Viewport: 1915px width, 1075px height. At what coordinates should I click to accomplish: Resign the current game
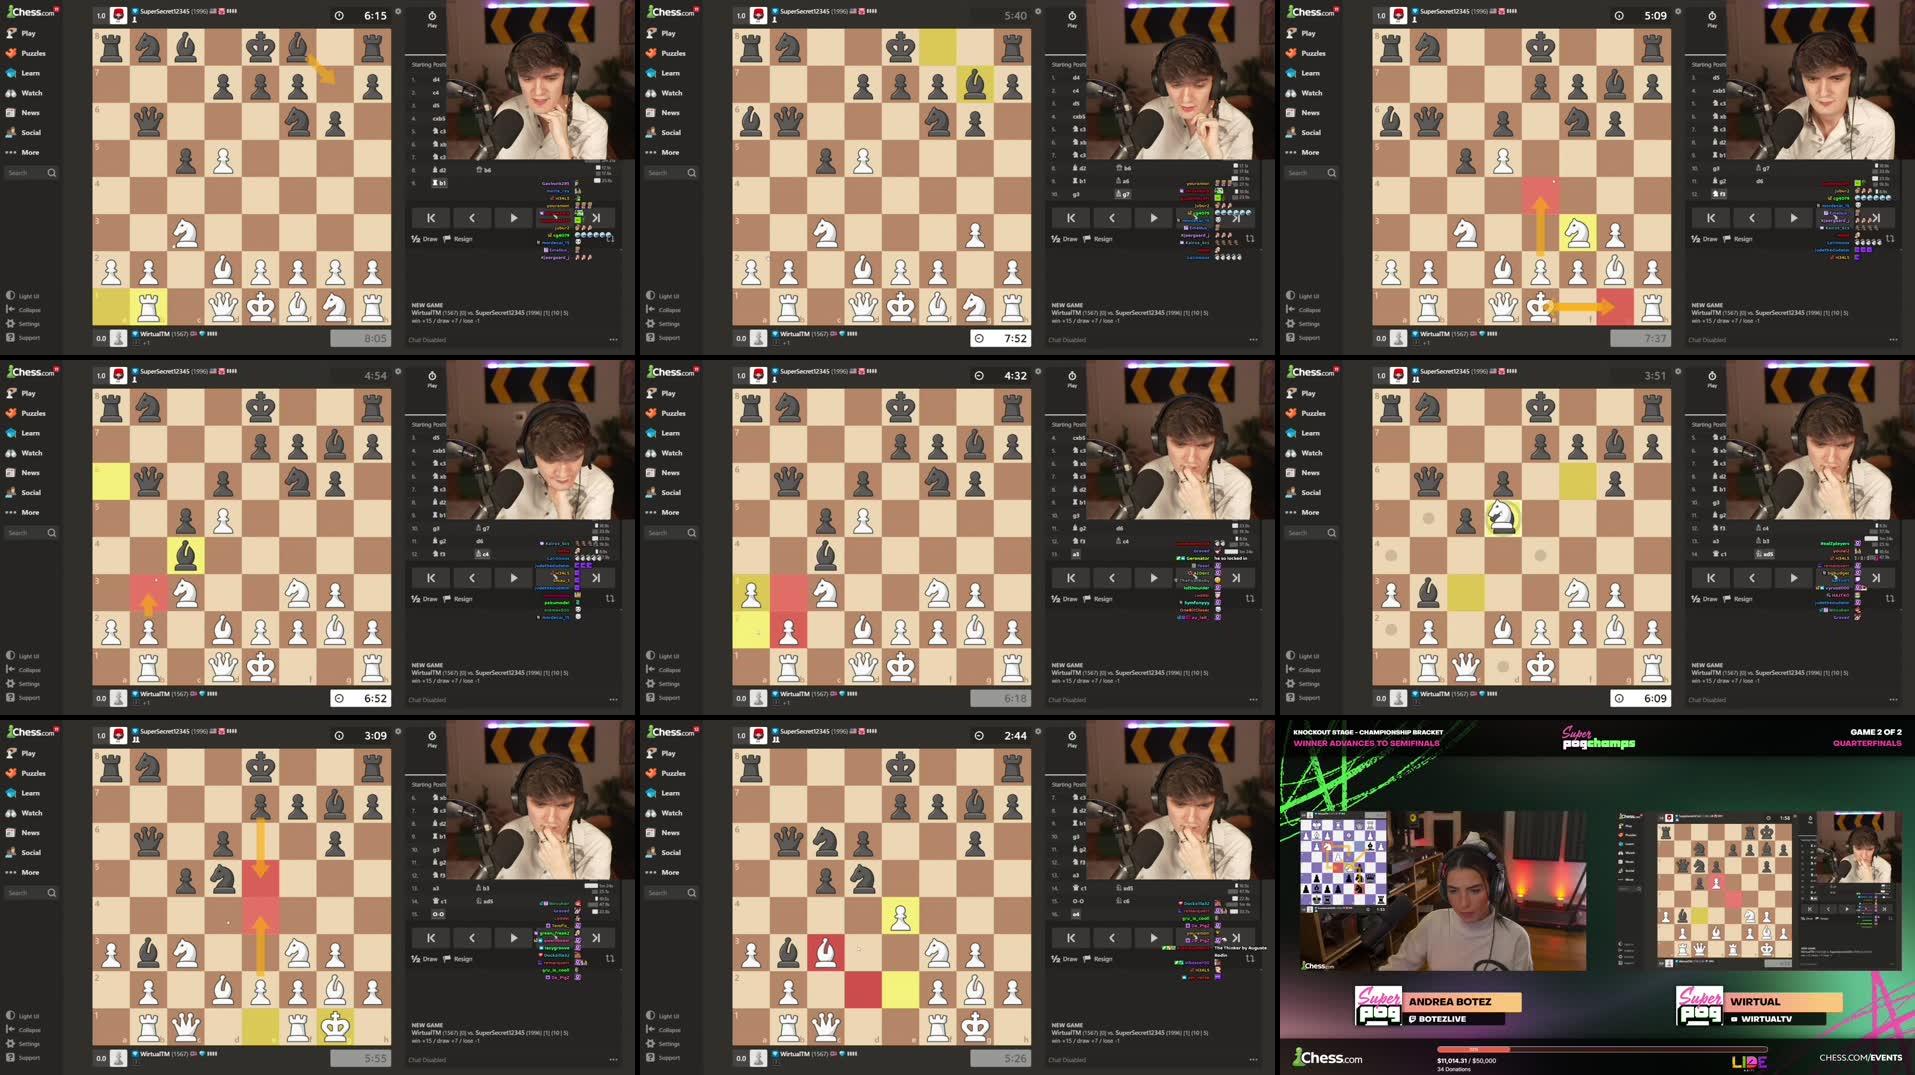[458, 238]
